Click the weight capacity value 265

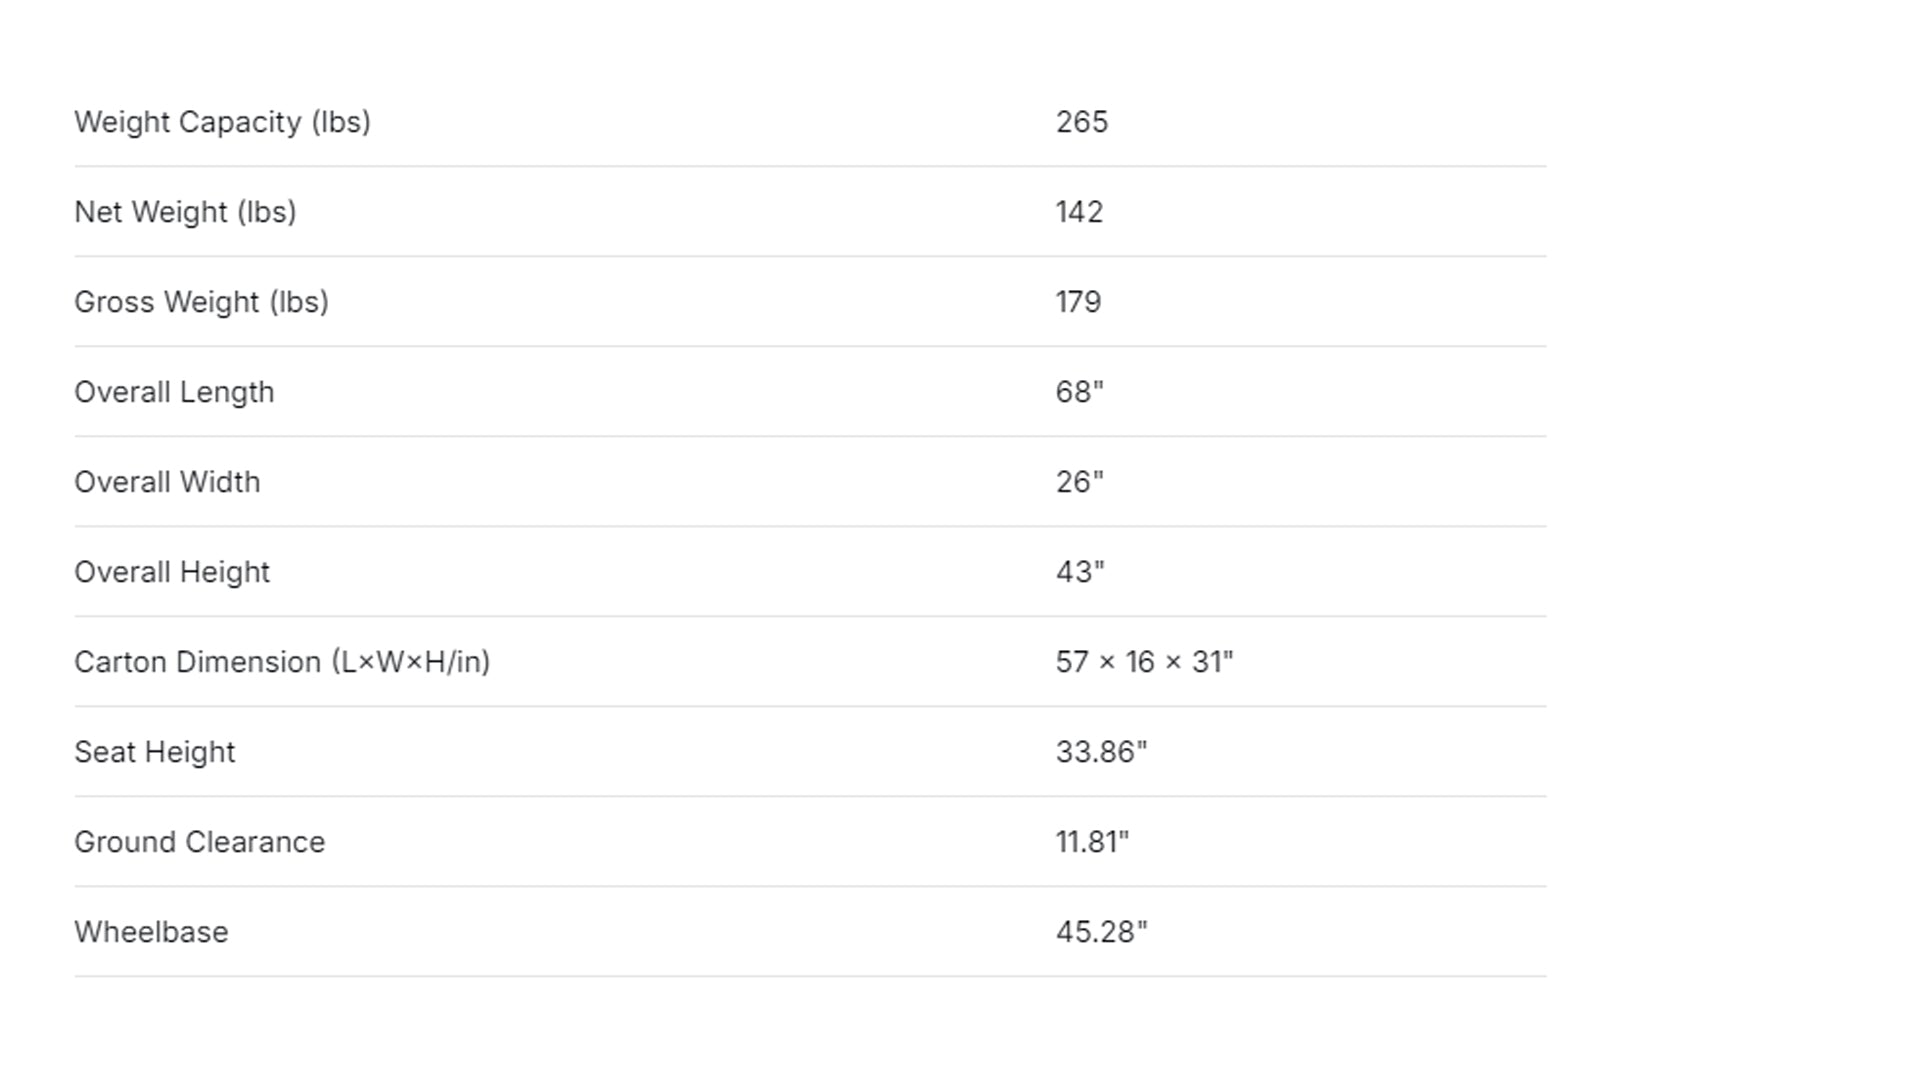[x=1081, y=122]
